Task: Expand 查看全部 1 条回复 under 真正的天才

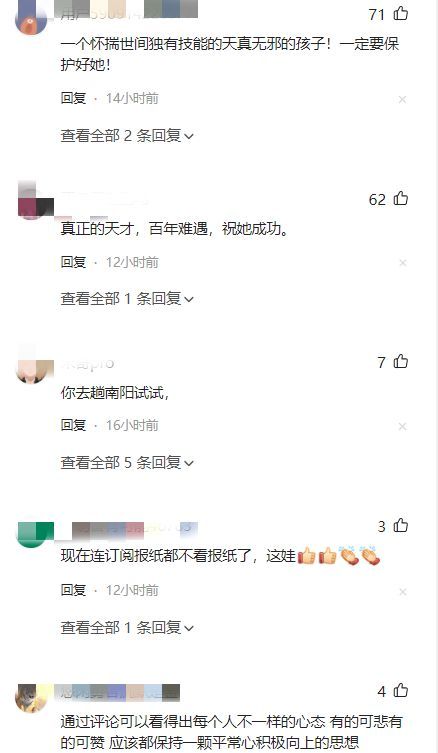Action: (x=127, y=299)
